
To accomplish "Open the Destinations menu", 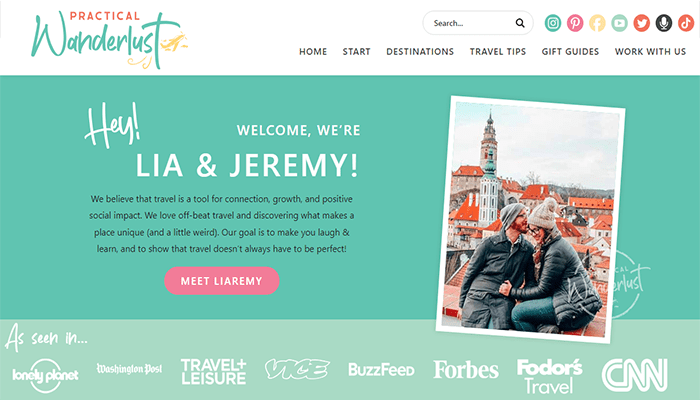I will click(420, 52).
